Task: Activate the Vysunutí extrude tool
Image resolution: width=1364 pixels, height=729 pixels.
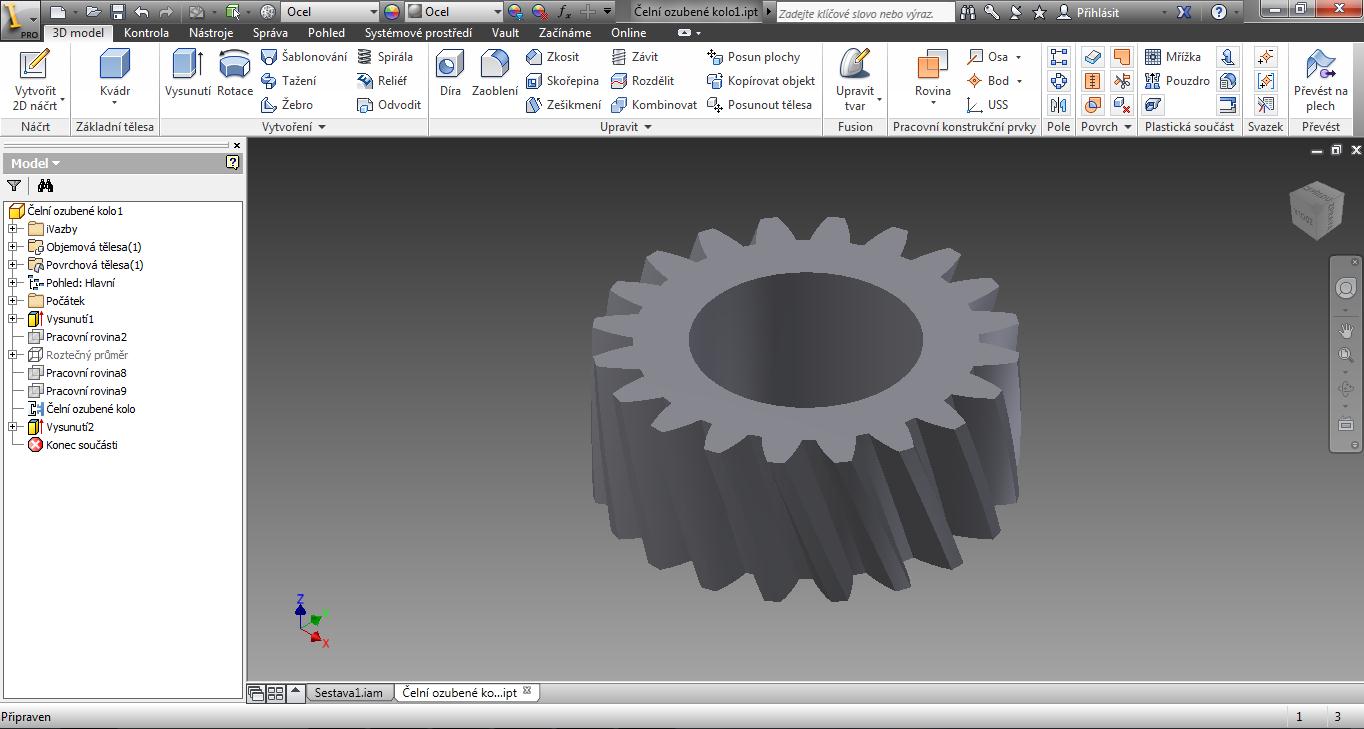Action: tap(188, 73)
